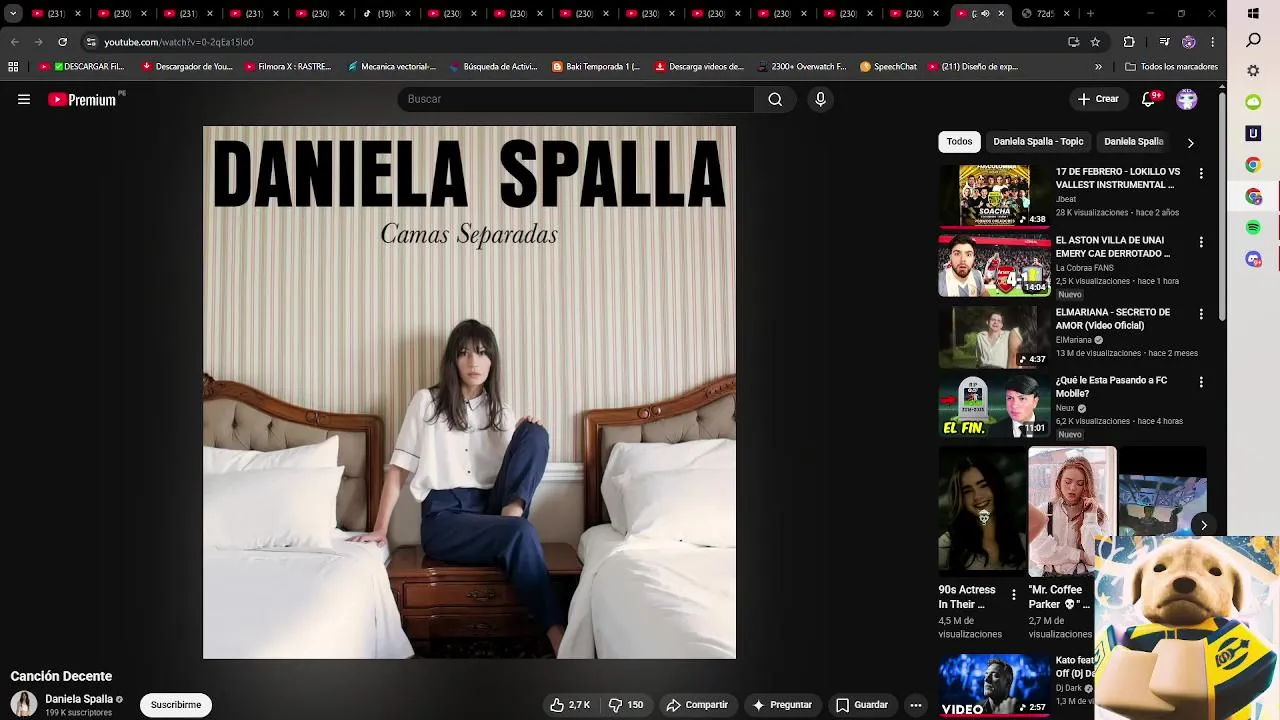Bookmark this page with star icon

point(1095,42)
